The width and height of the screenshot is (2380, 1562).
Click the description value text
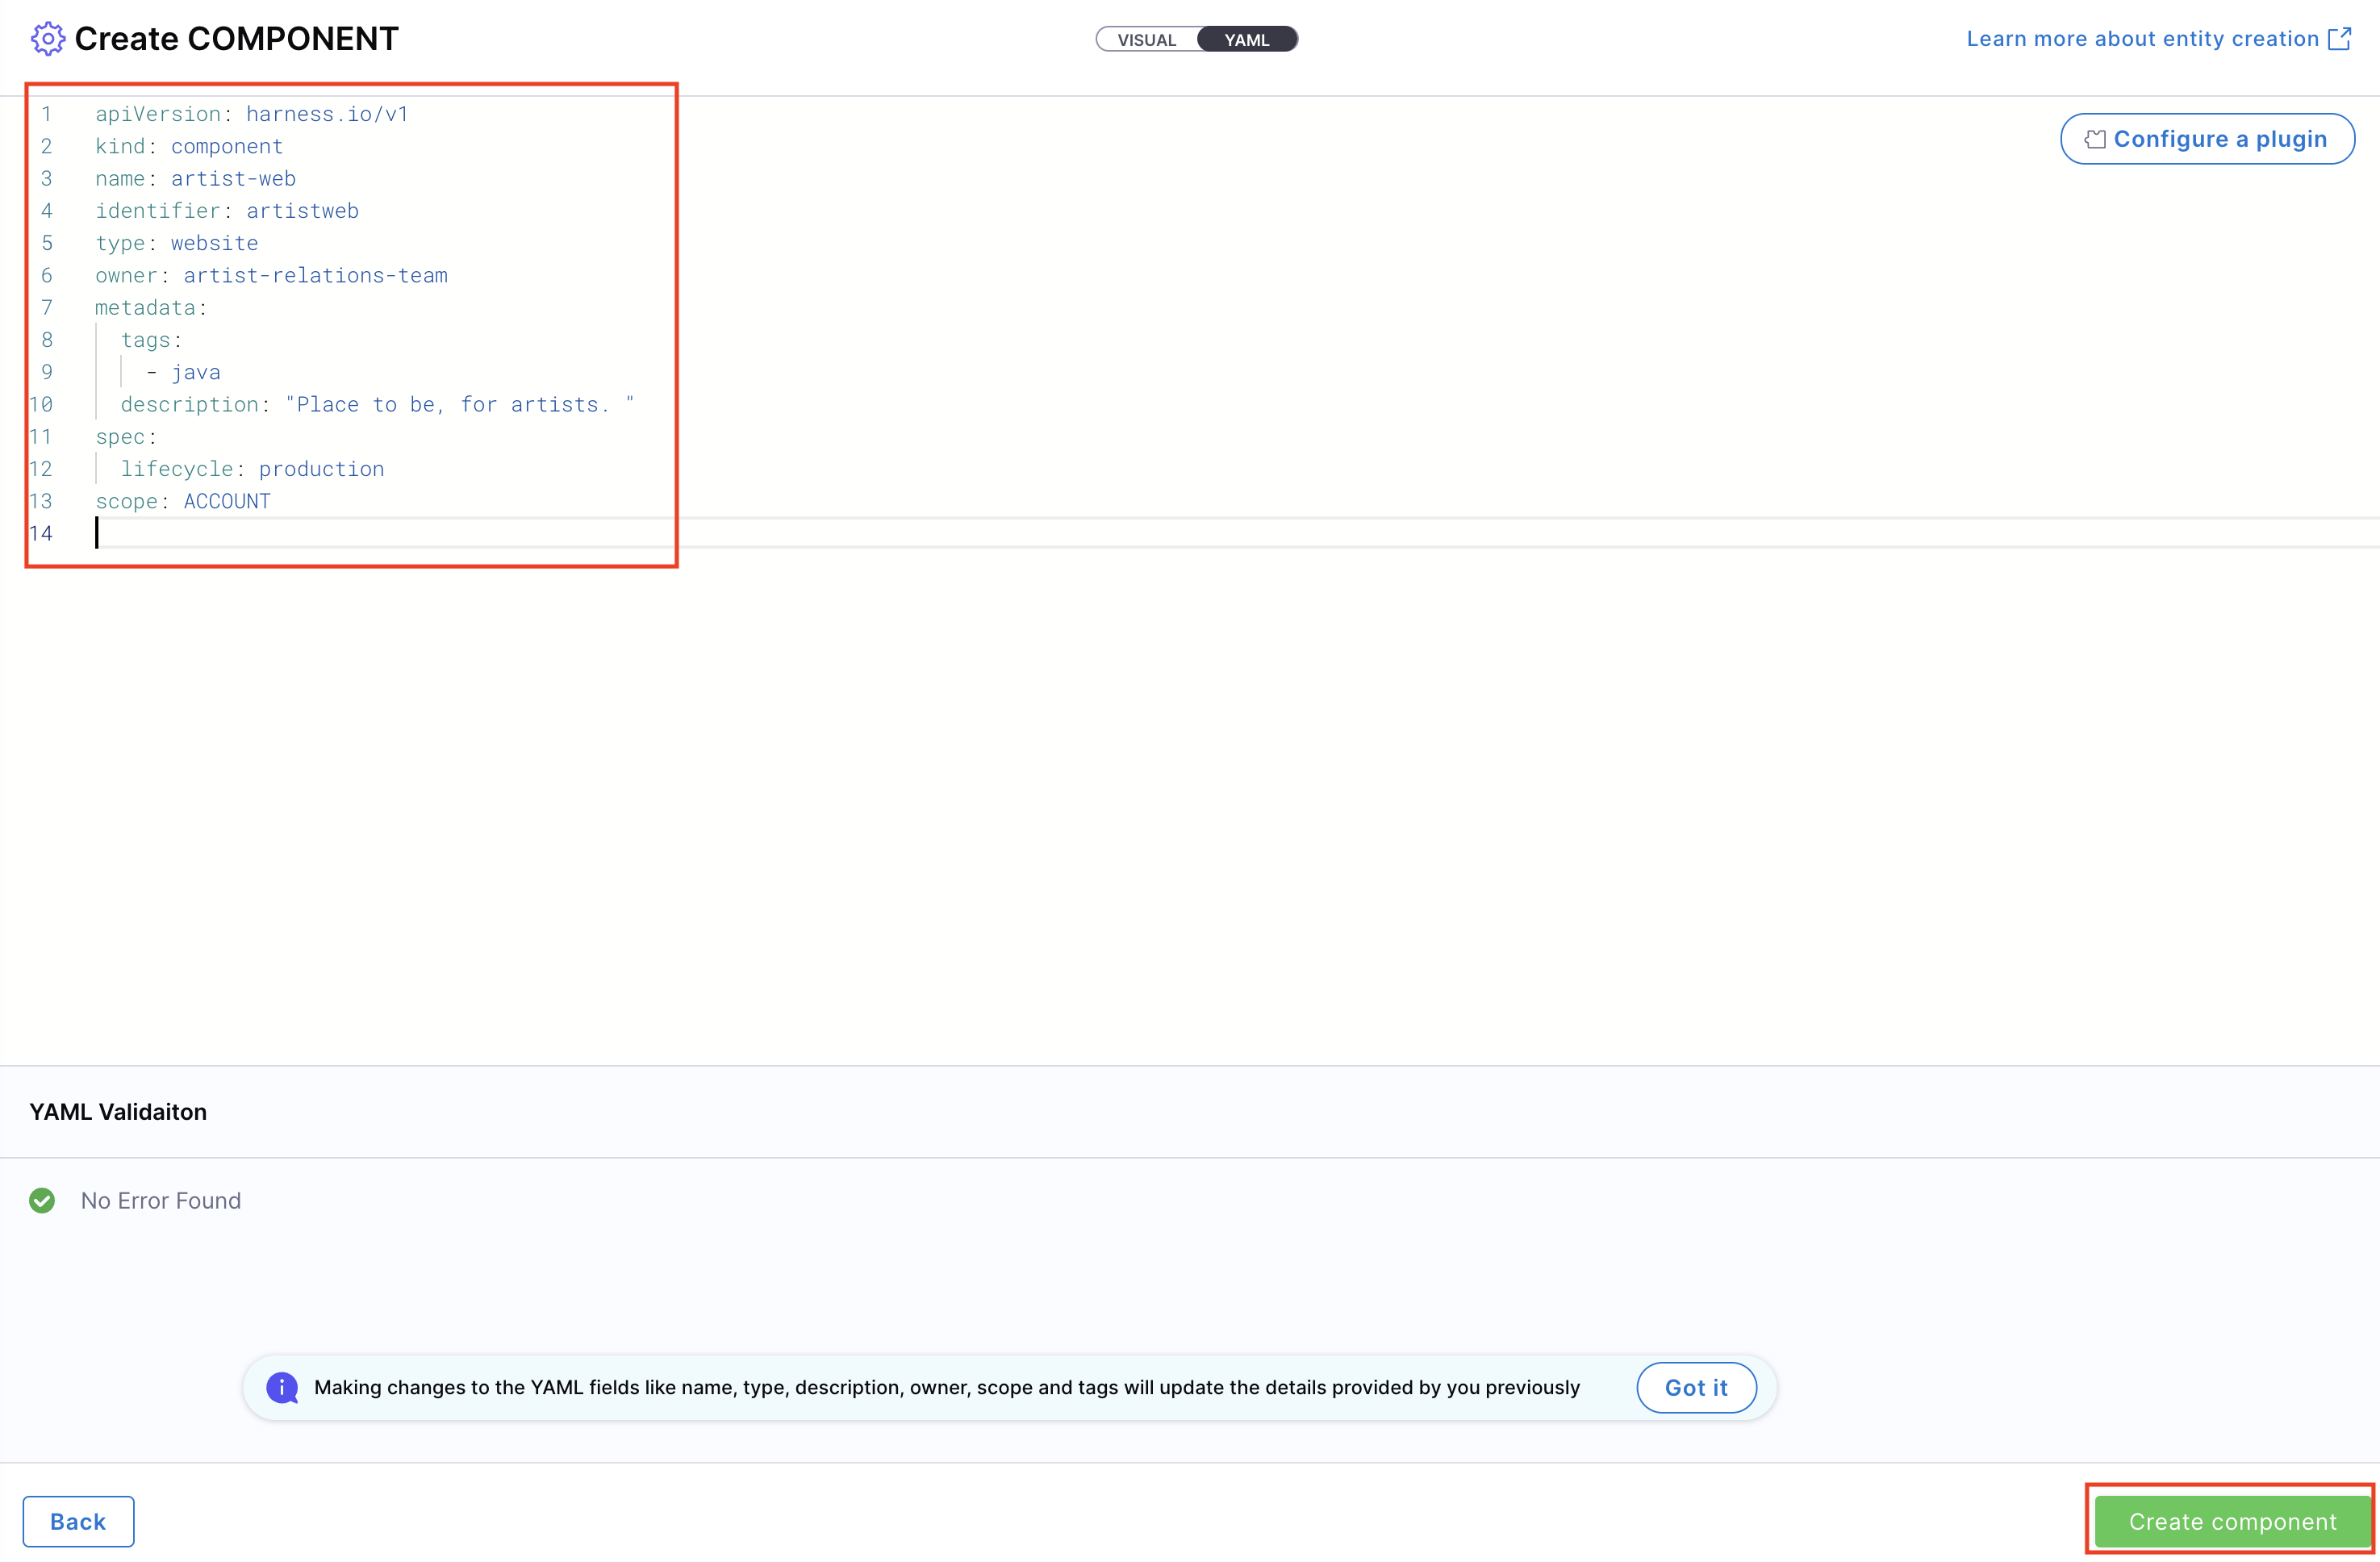click(460, 404)
